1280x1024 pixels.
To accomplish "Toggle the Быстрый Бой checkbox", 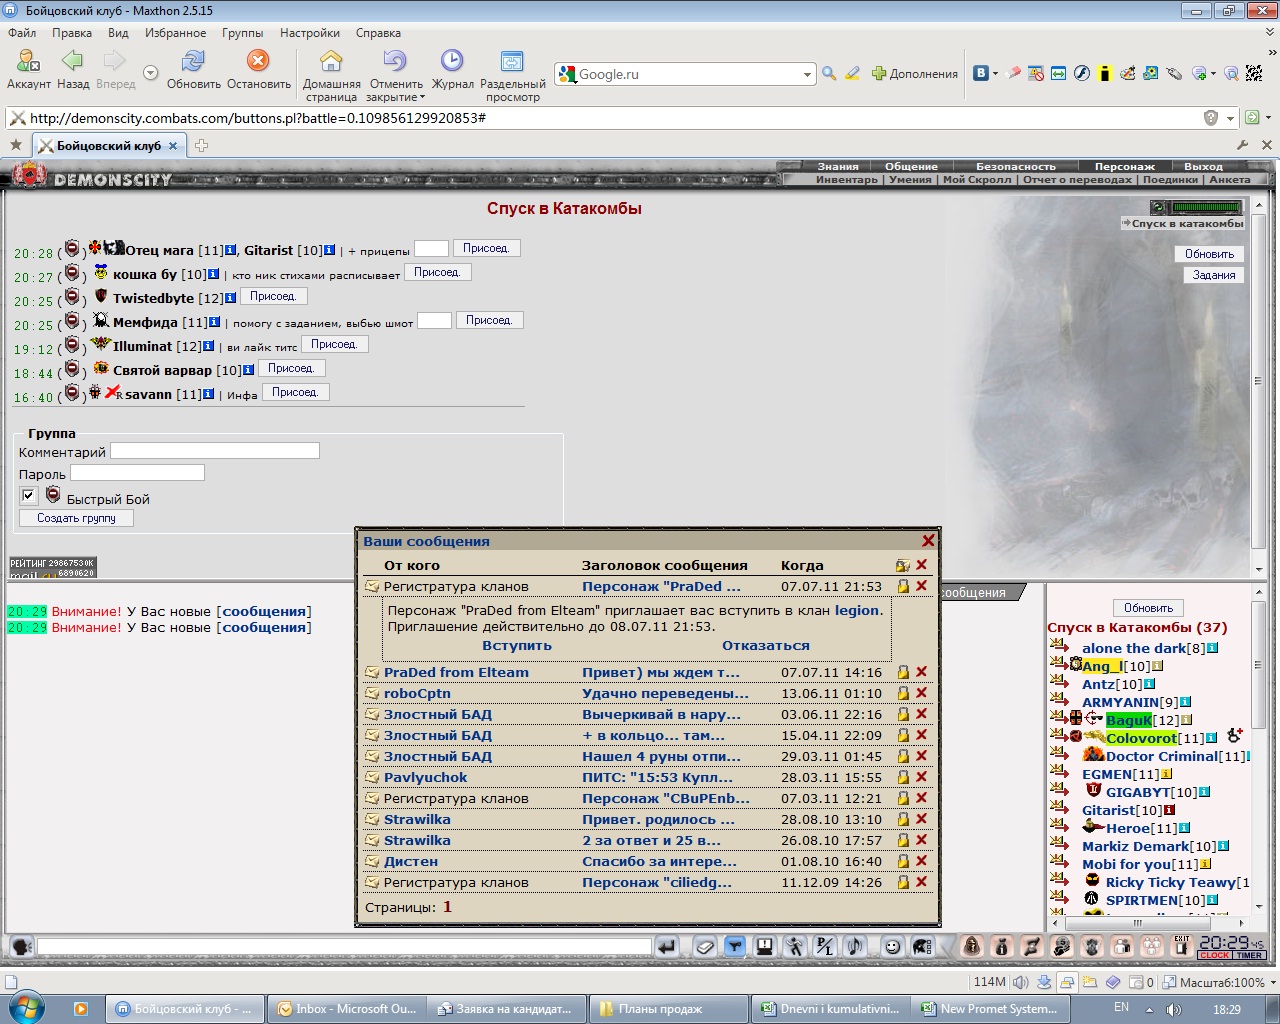I will click(28, 495).
